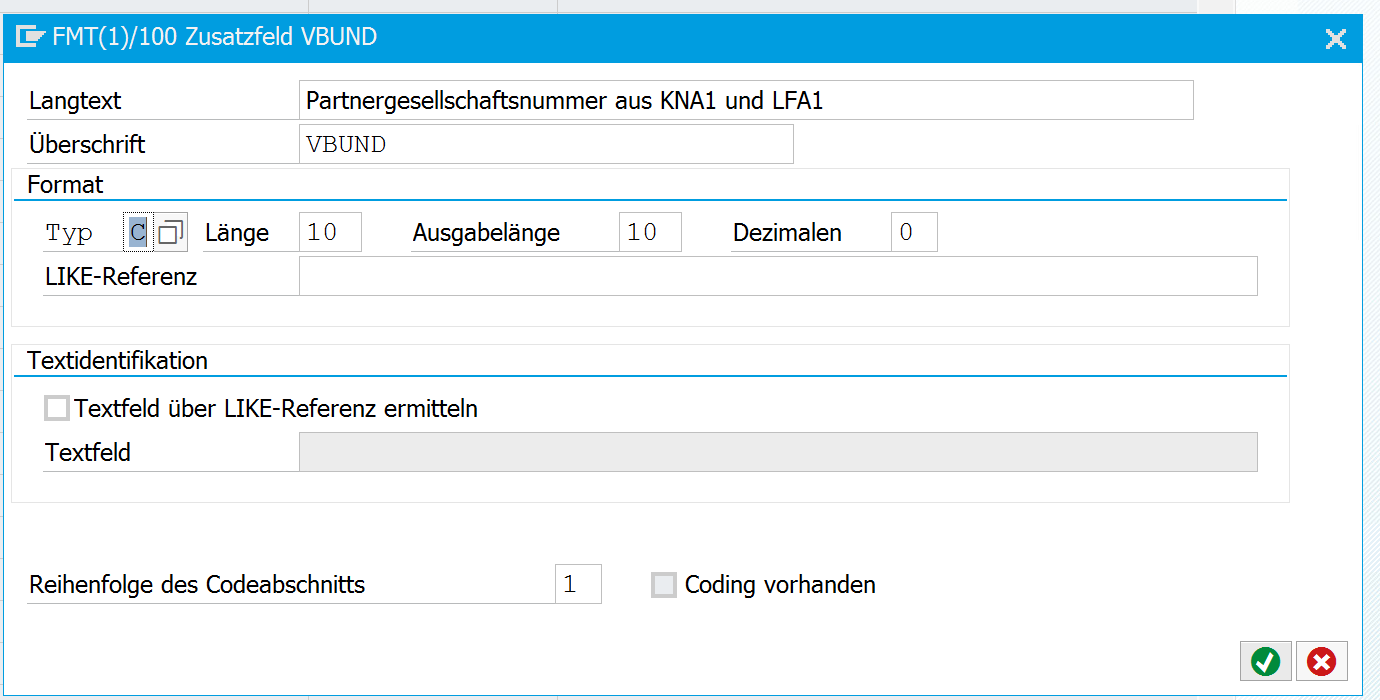The image size is (1380, 700).
Task: Click the dialog title FMT(1)/100 Zusatzfeld VBUND
Action: 214,38
